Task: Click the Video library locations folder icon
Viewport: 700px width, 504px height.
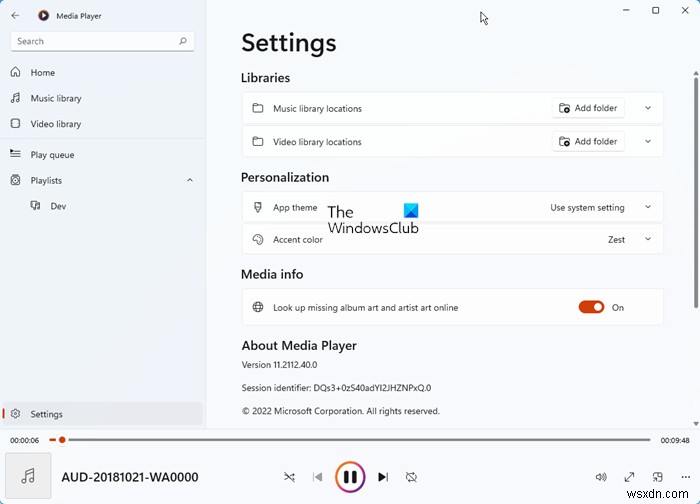Action: point(258,142)
